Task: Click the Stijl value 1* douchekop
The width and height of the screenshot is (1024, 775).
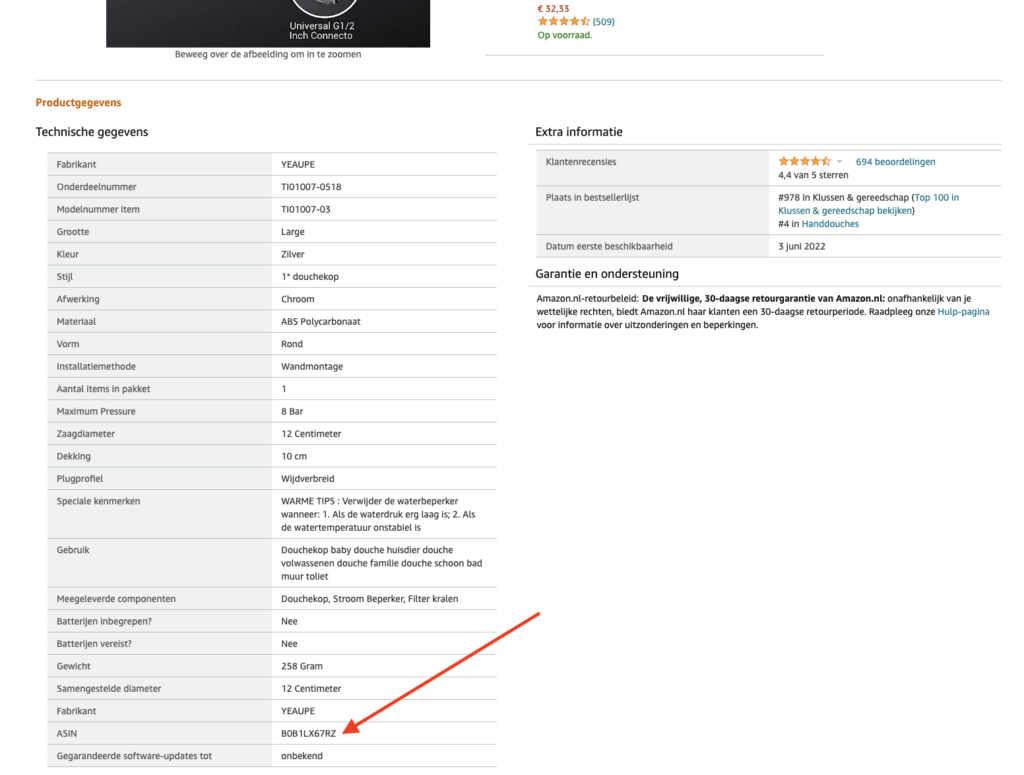Action: (x=310, y=277)
